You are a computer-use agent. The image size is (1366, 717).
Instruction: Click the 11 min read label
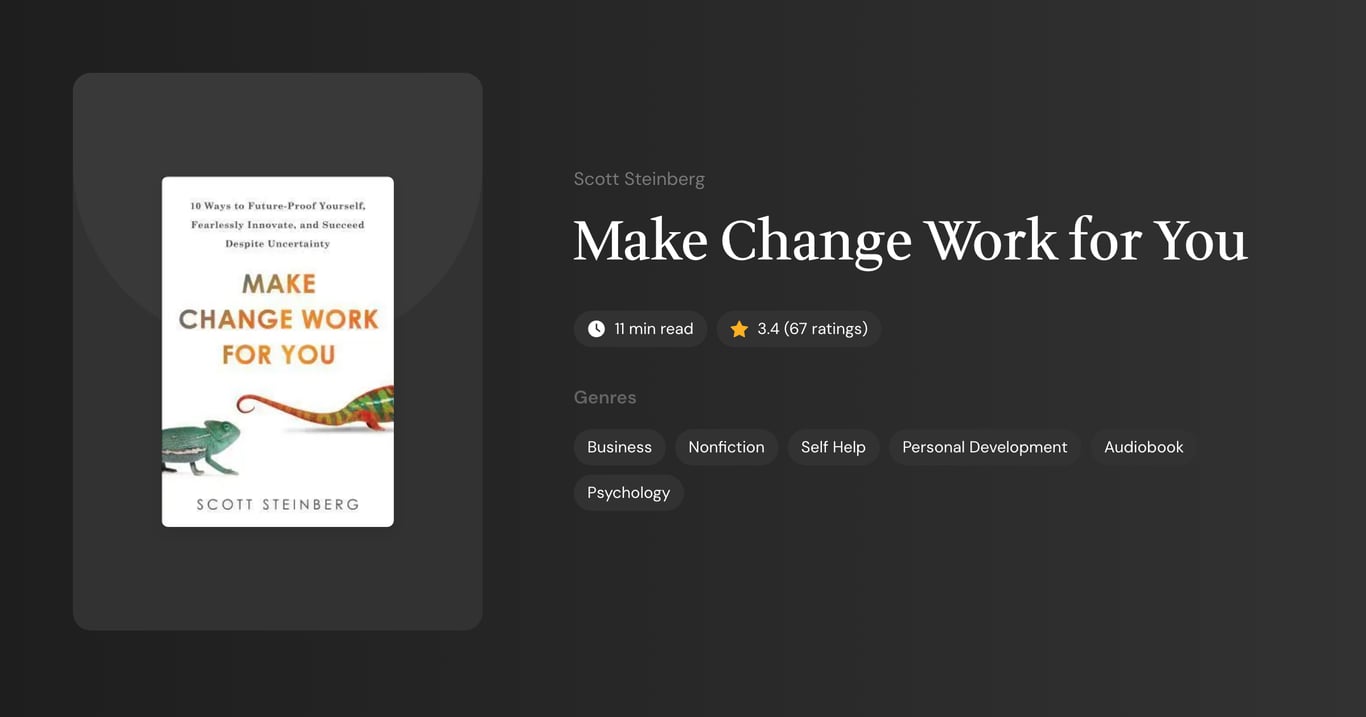click(x=654, y=329)
